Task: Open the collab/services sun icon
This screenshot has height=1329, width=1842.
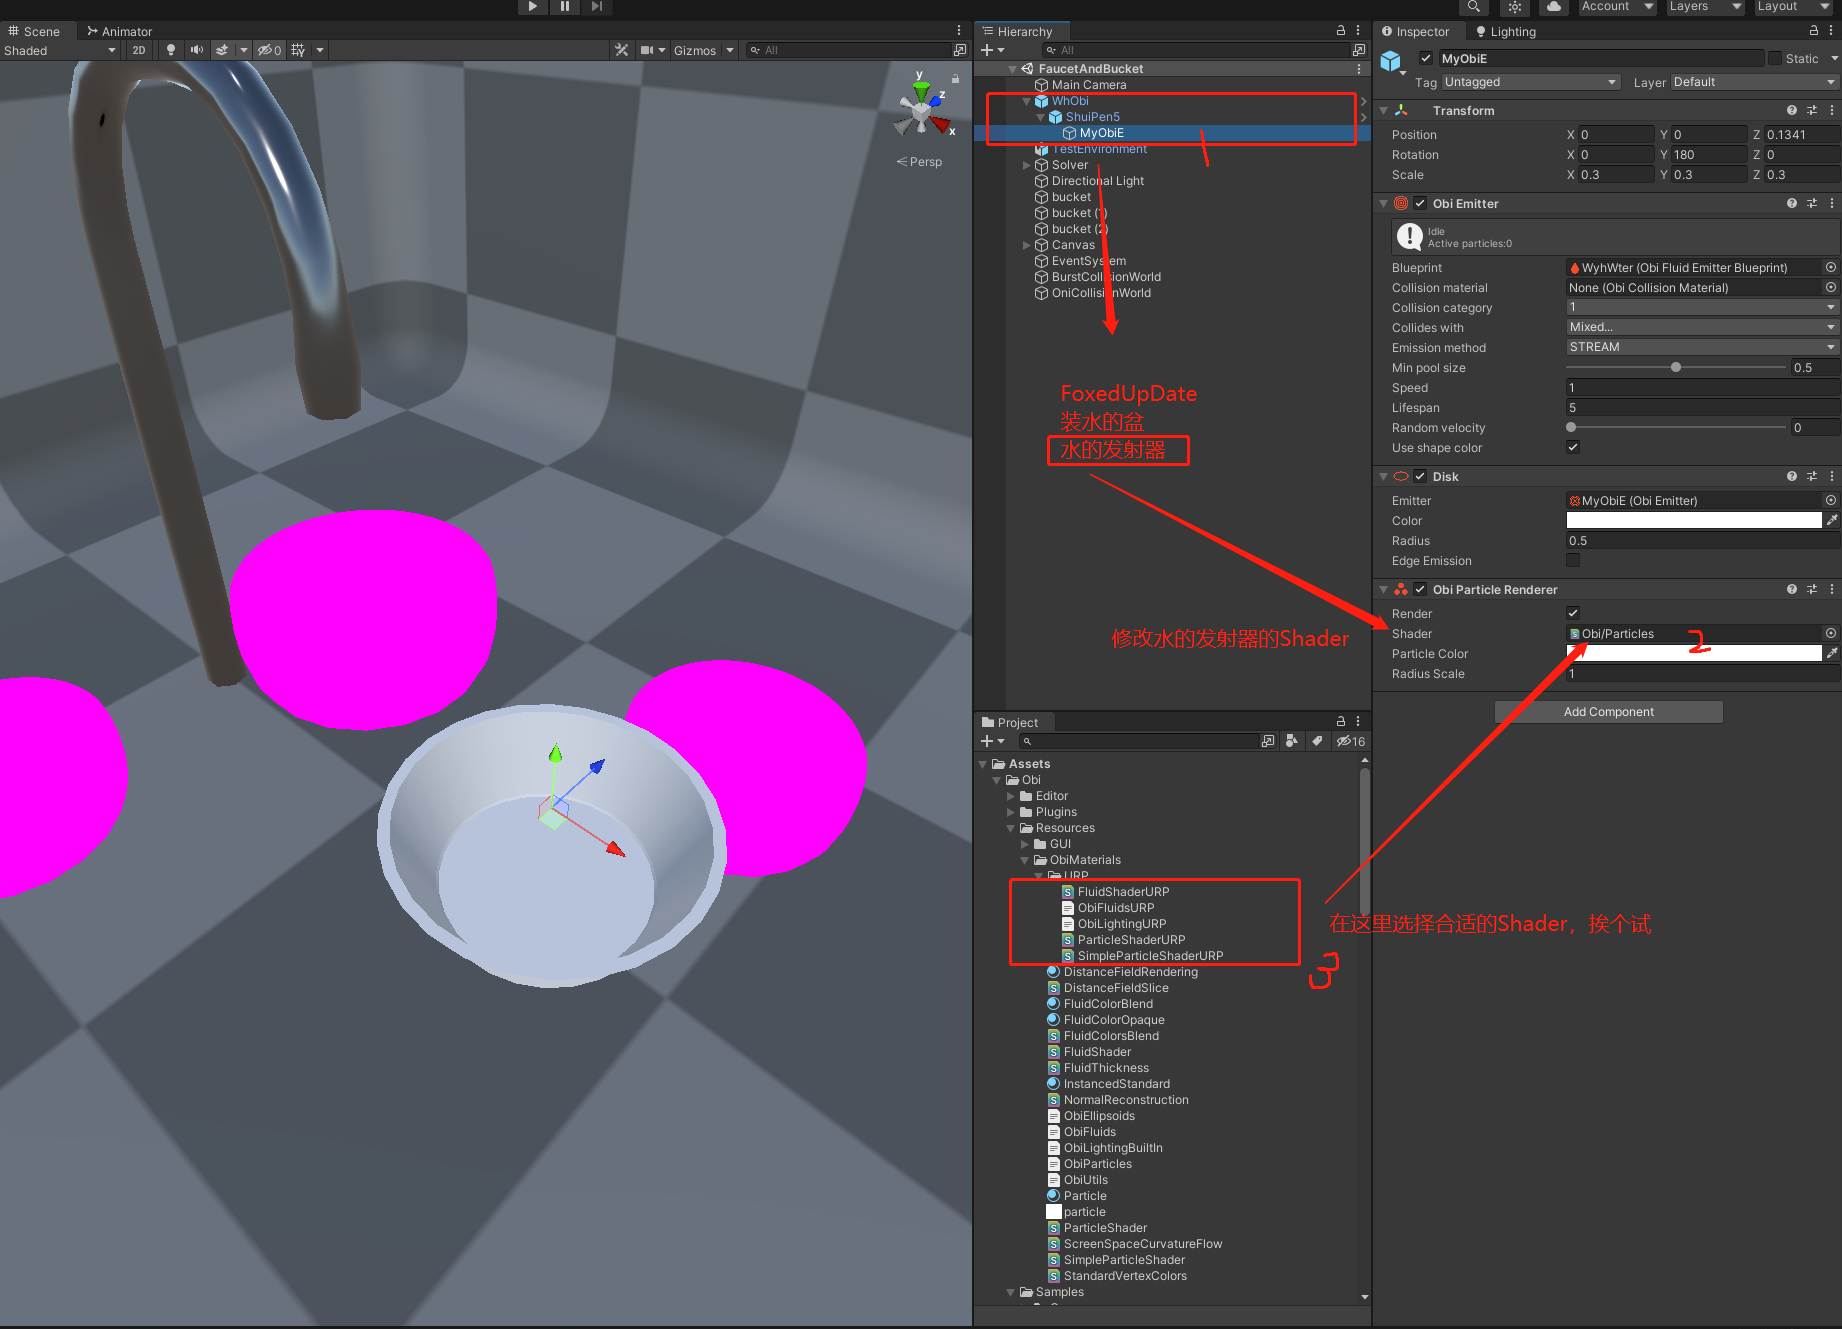Action: 1515,7
